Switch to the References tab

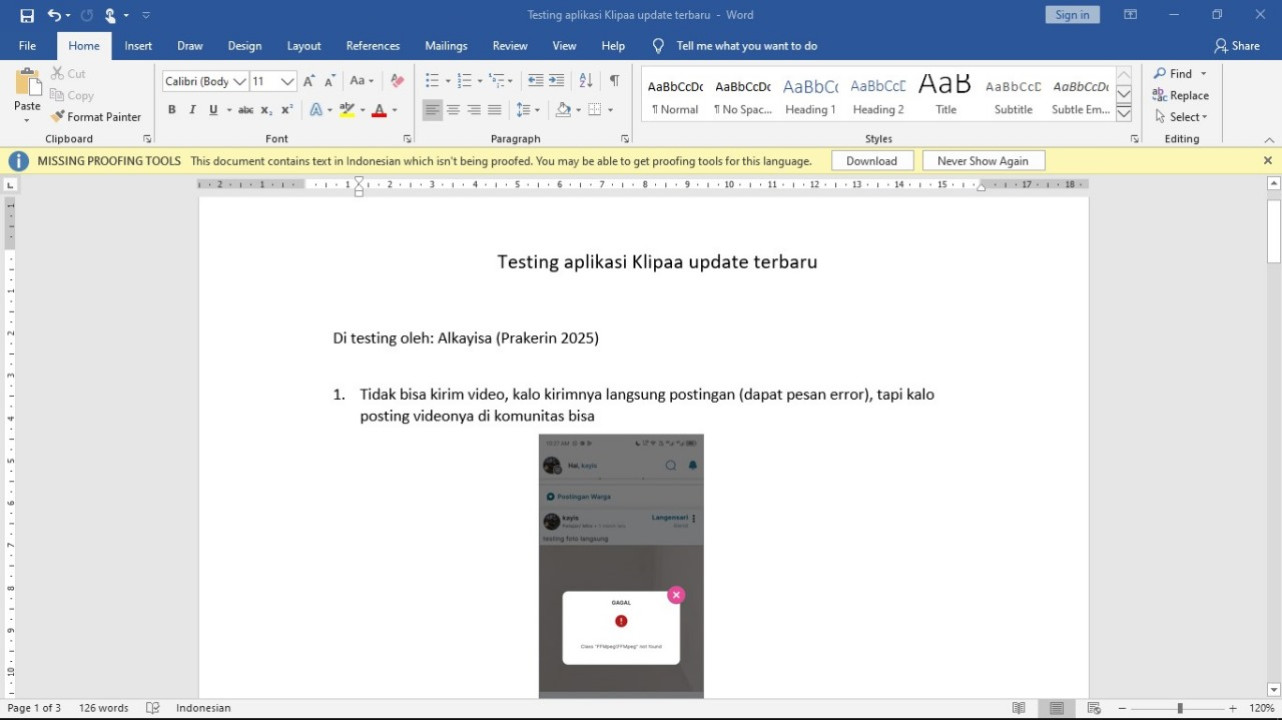pyautogui.click(x=373, y=46)
